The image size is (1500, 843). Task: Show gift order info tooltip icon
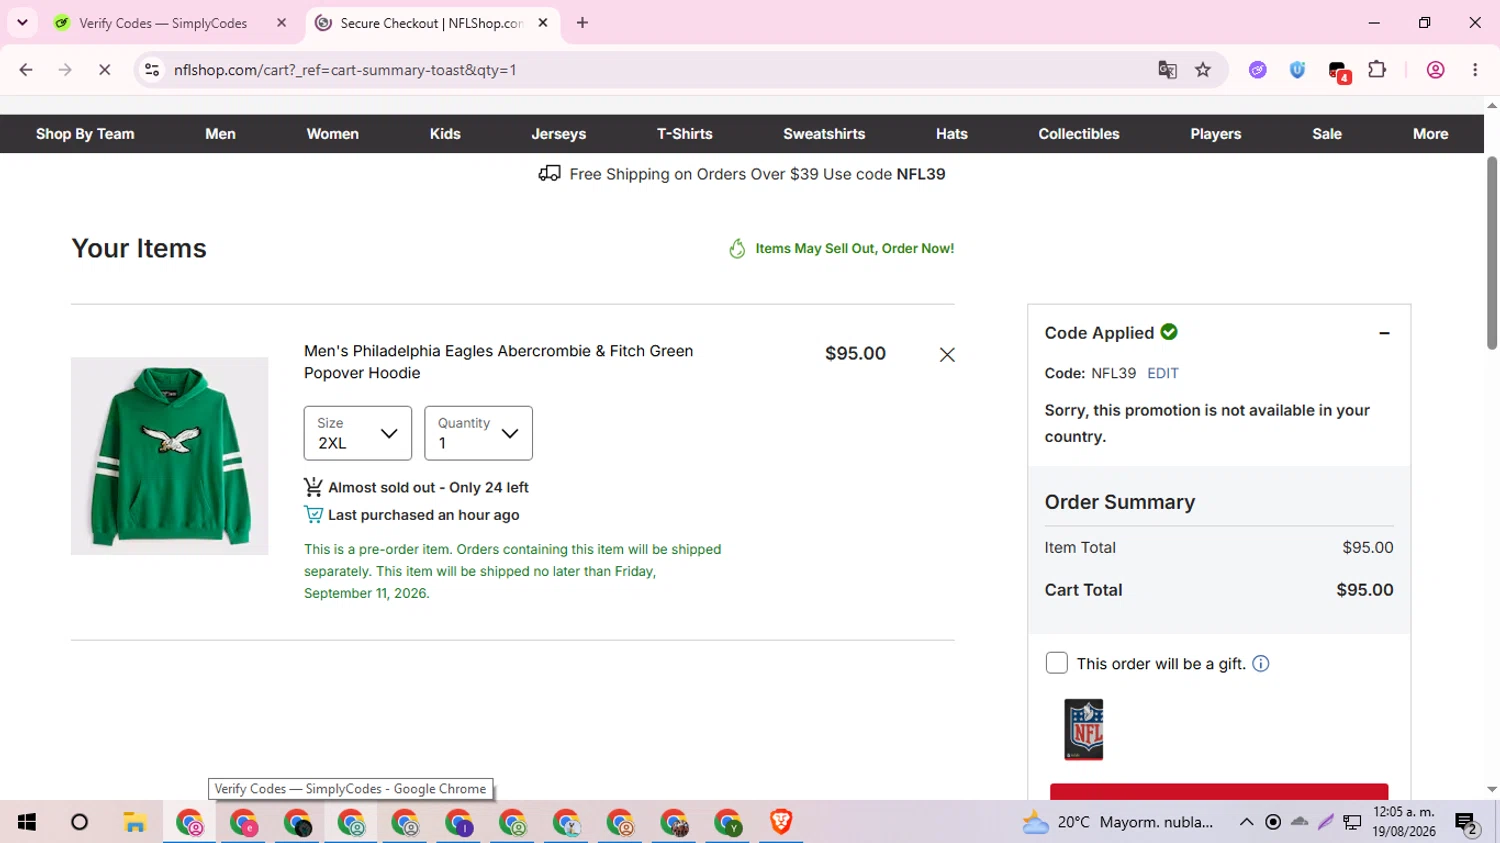tap(1261, 664)
